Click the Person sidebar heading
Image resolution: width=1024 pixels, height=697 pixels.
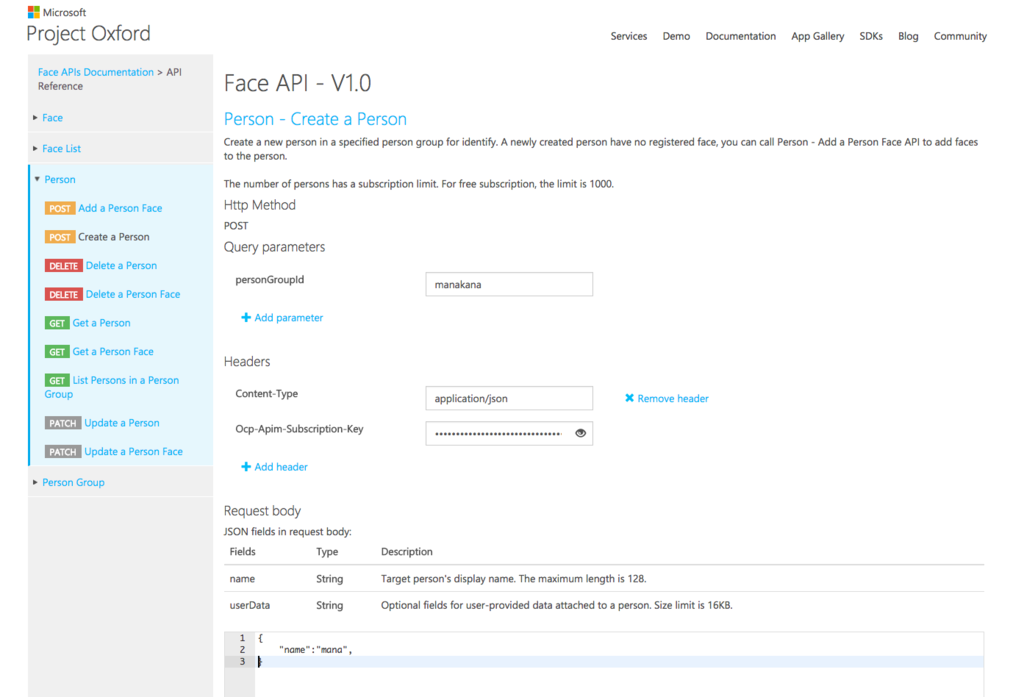59,179
